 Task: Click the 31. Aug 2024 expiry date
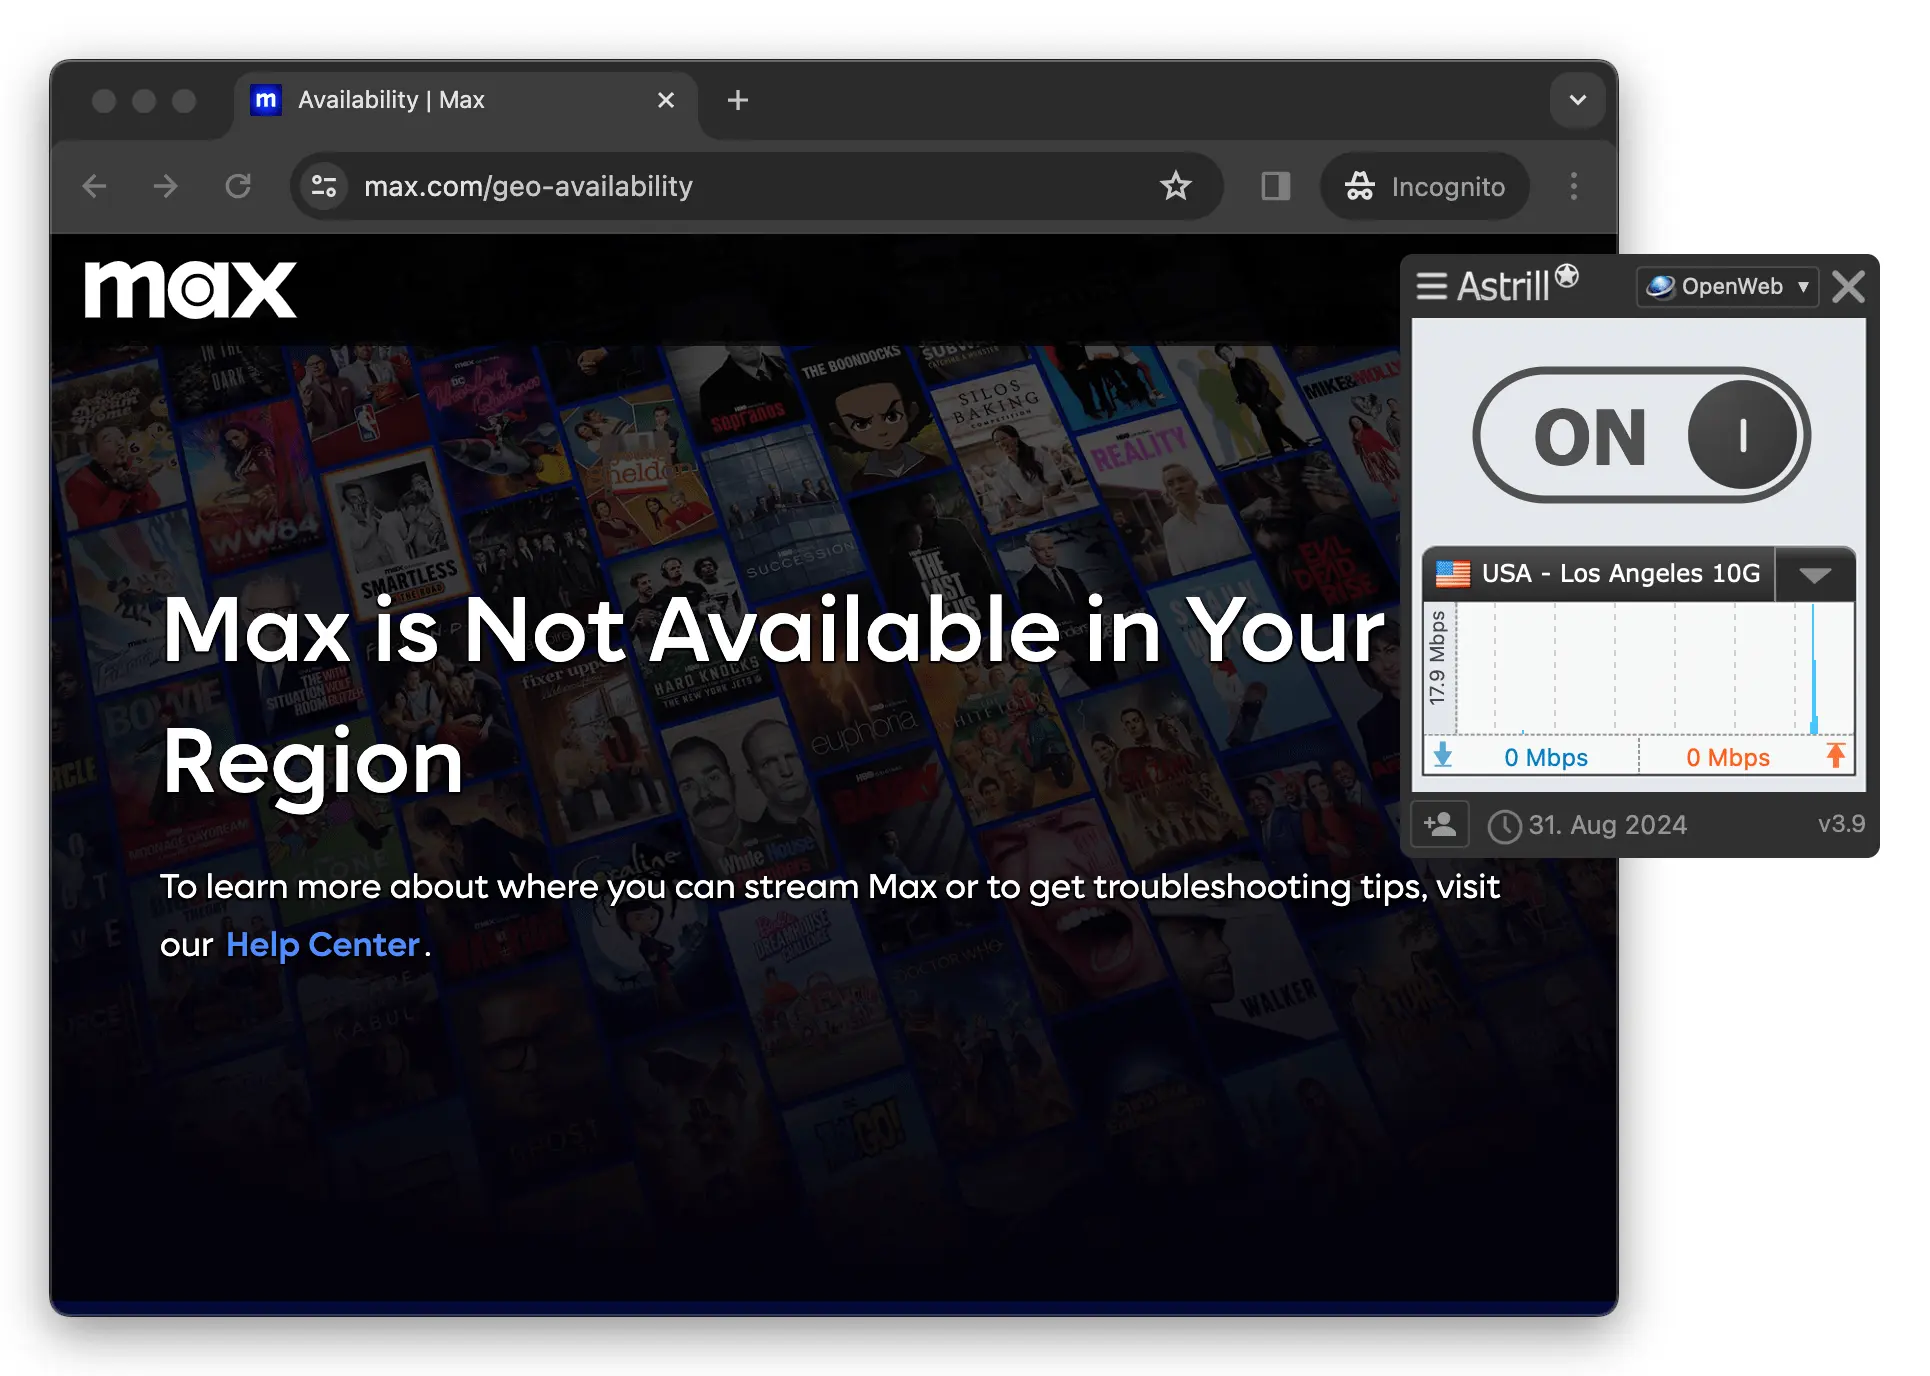click(x=1607, y=825)
